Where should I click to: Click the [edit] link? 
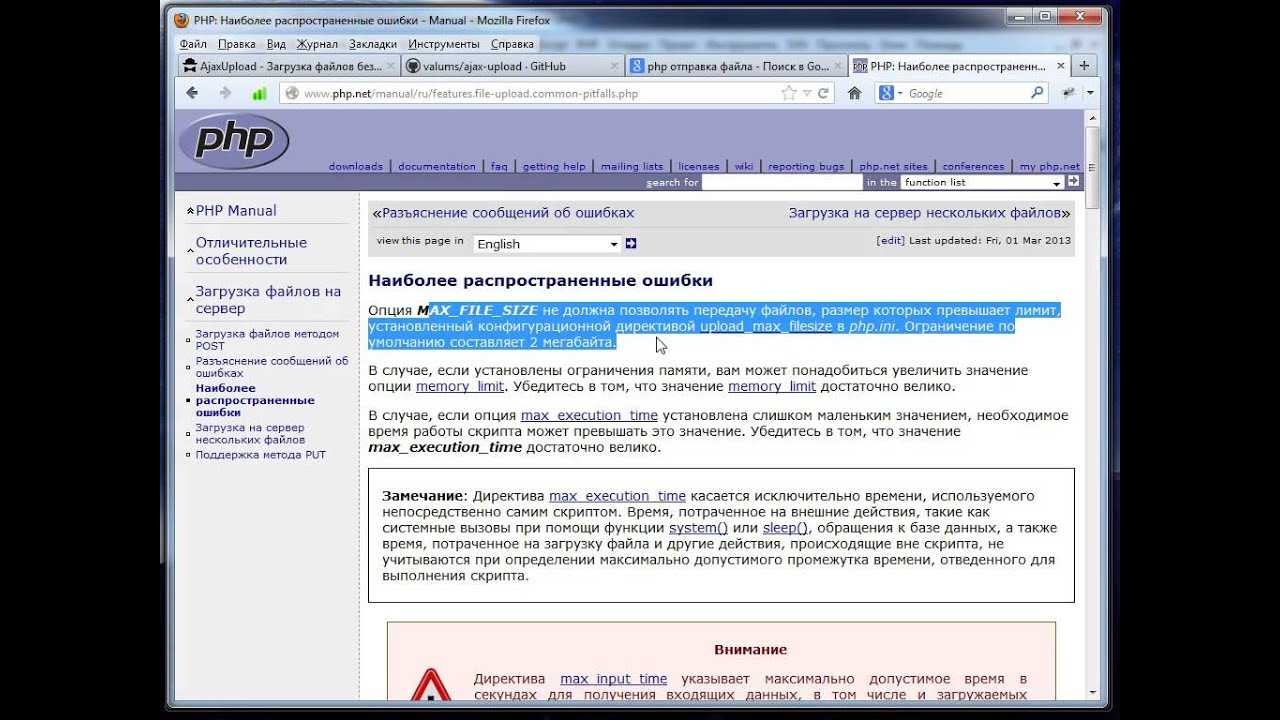(890, 240)
